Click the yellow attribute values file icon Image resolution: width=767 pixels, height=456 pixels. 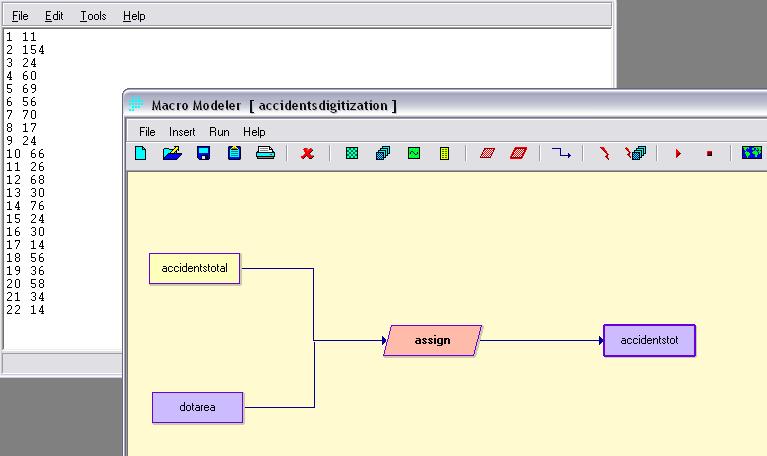point(445,153)
